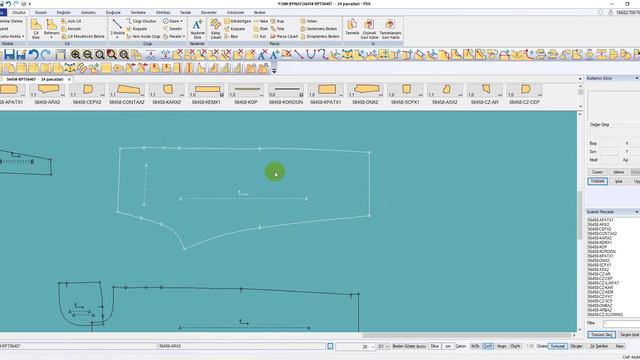This screenshot has height=360, width=640.
Task: Open the Doğrula ribbon tab
Action: pyautogui.click(x=113, y=13)
